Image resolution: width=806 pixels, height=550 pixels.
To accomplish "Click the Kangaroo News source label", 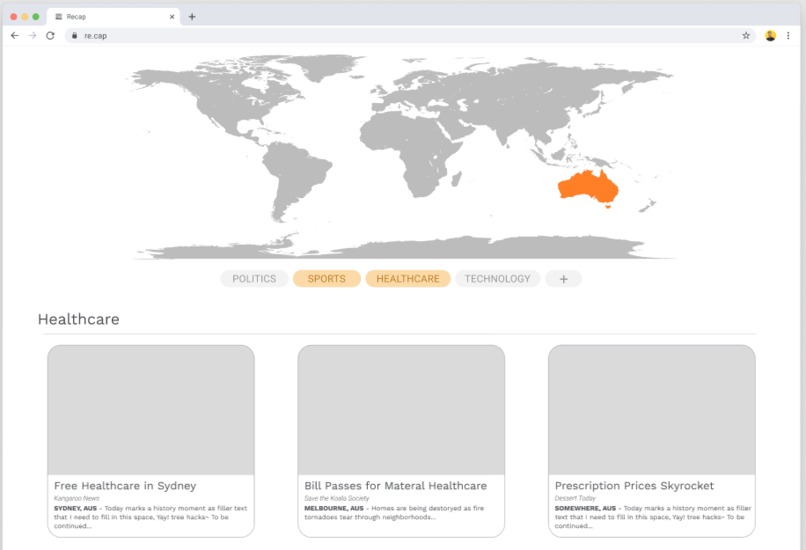I will pyautogui.click(x=77, y=498).
